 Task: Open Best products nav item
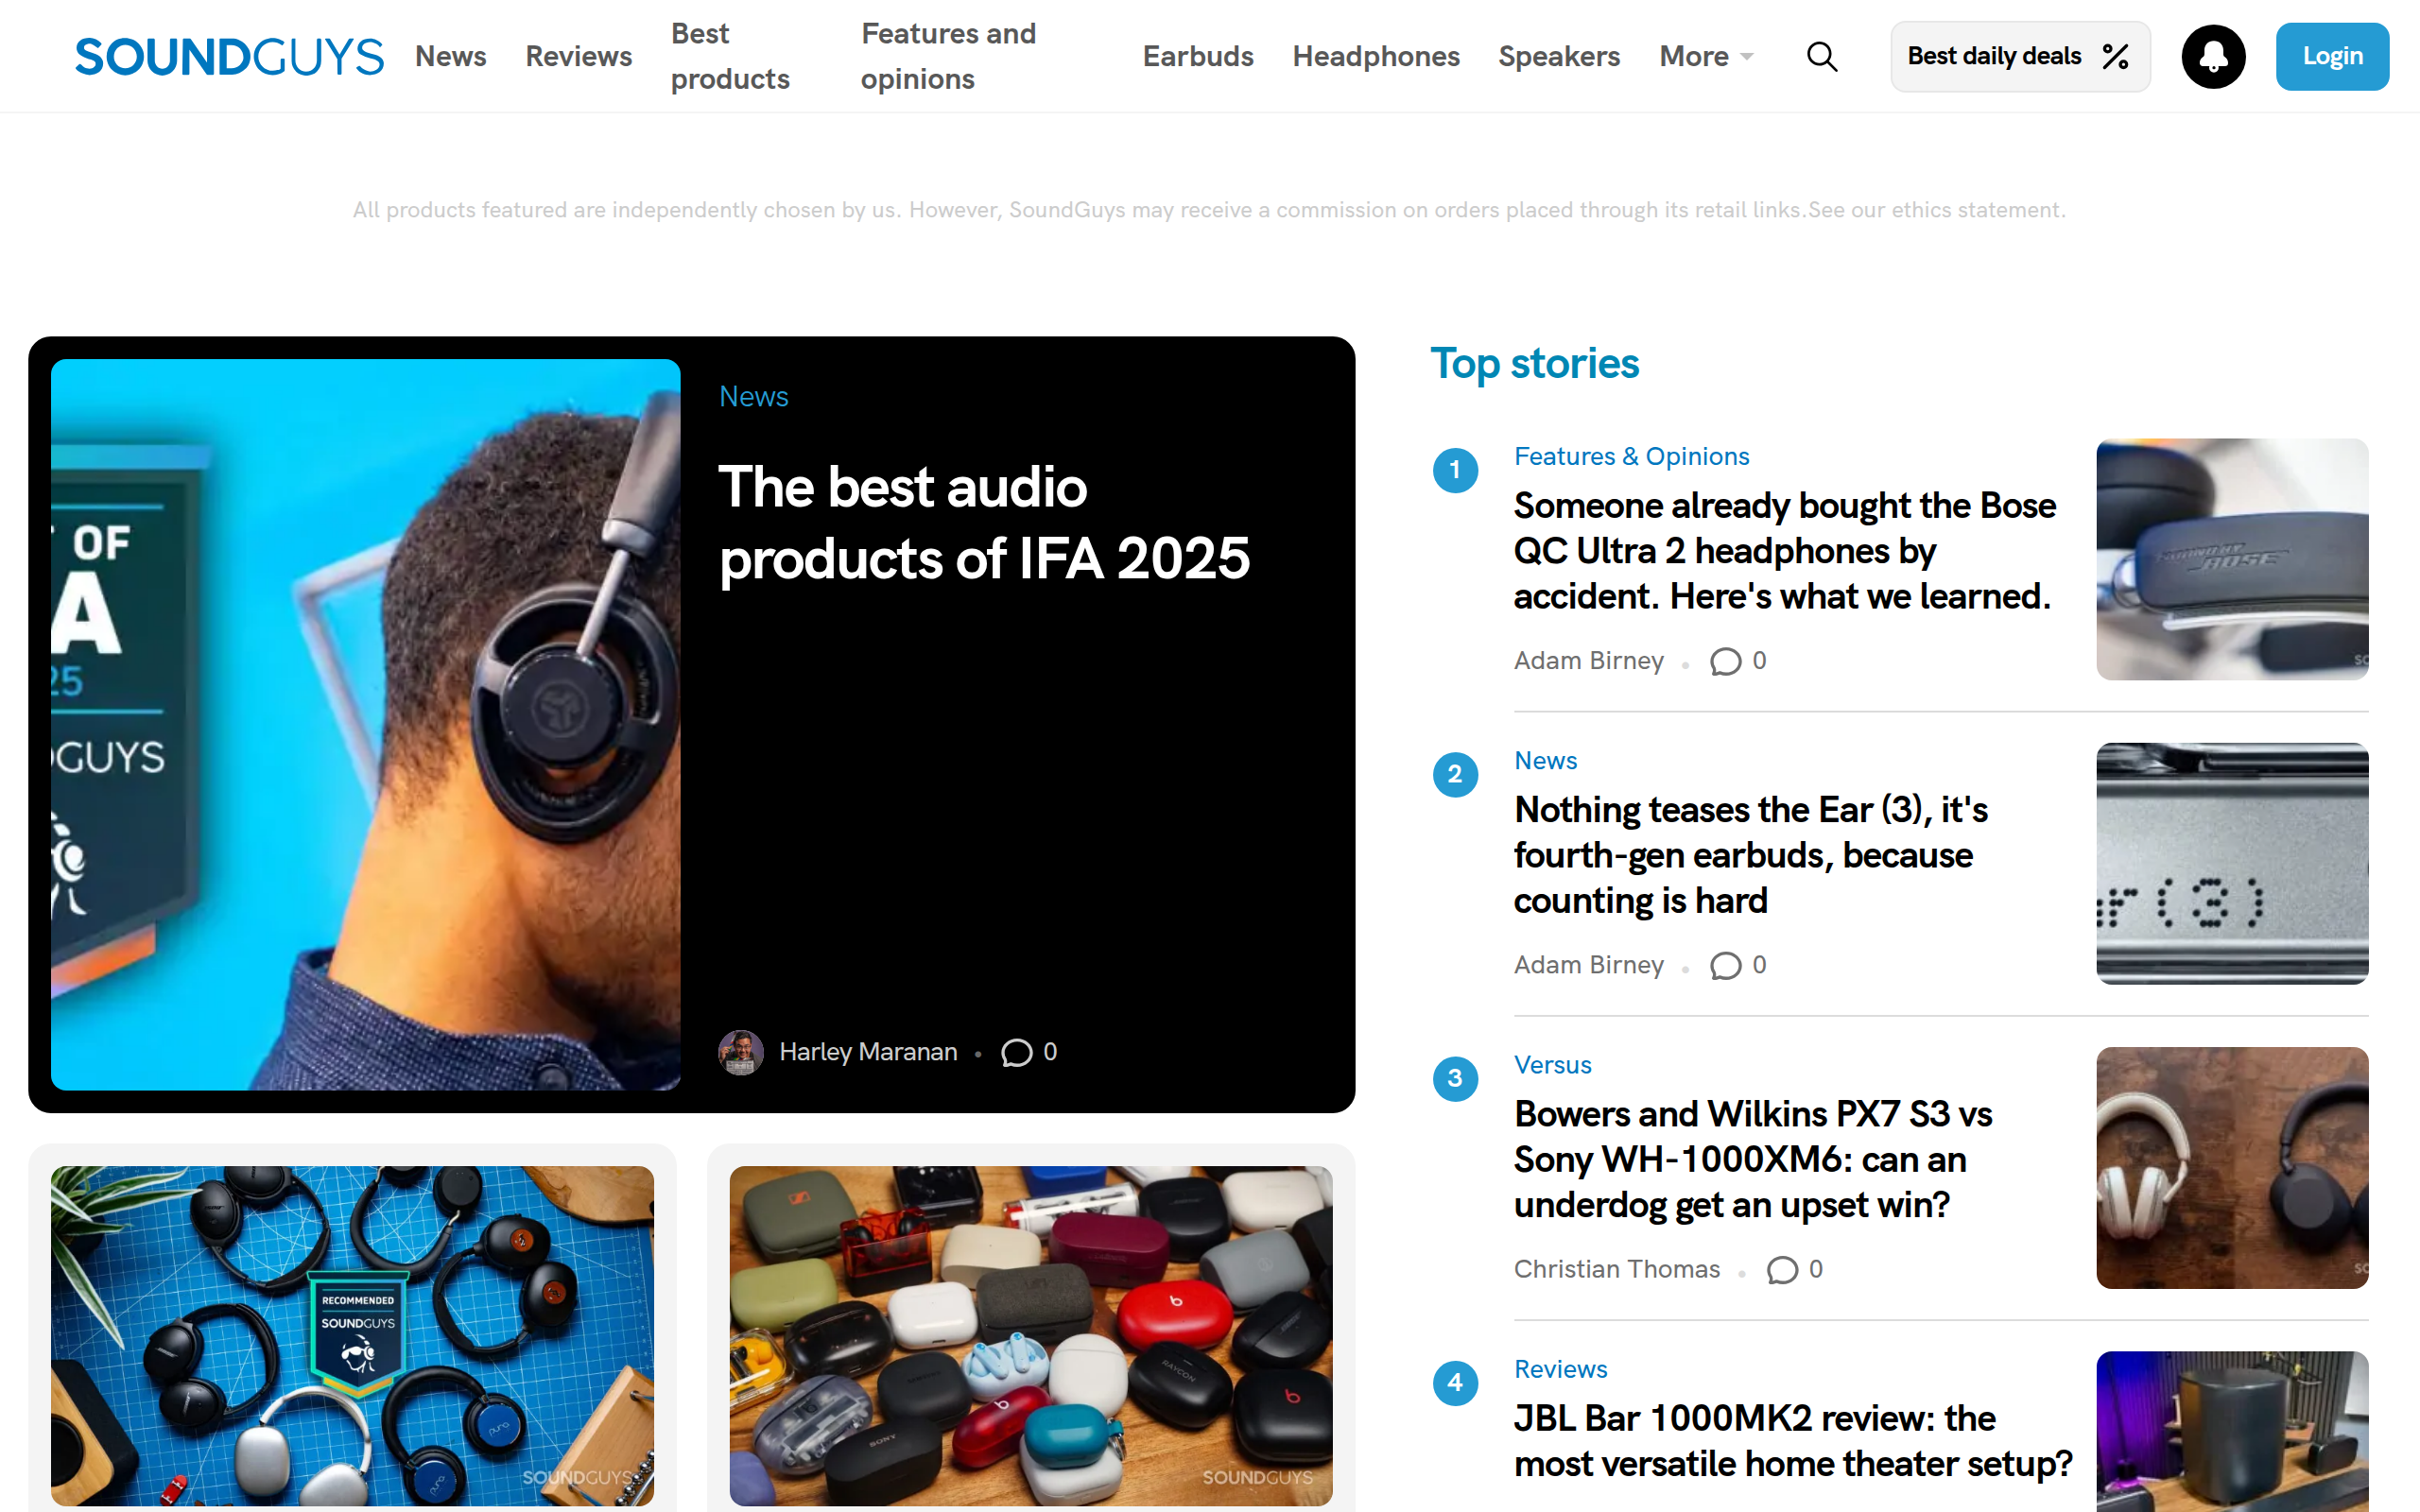click(x=731, y=57)
